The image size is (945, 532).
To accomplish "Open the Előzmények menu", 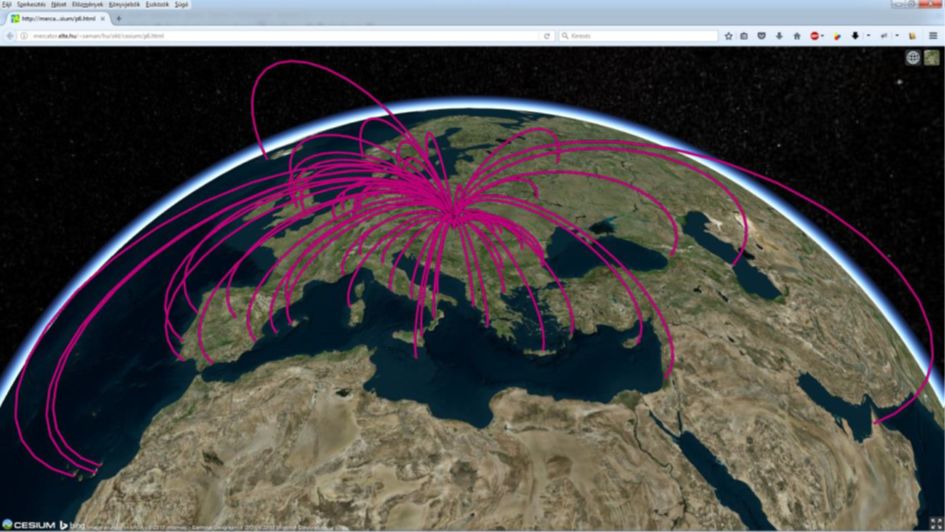I will pyautogui.click(x=87, y=4).
